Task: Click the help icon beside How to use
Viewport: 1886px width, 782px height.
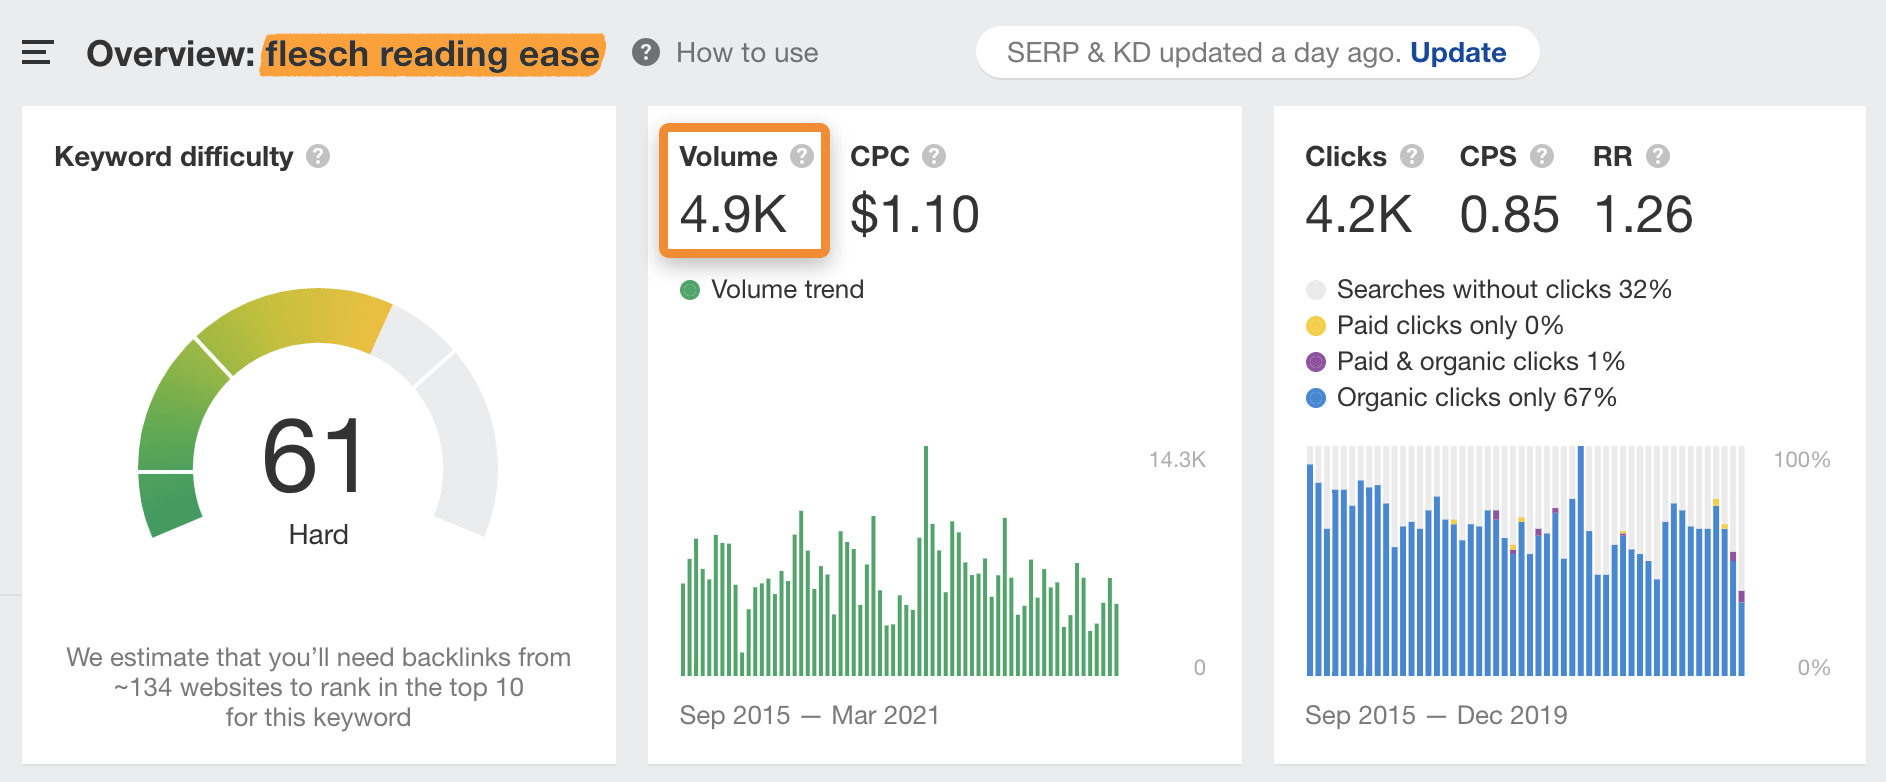Action: [646, 52]
